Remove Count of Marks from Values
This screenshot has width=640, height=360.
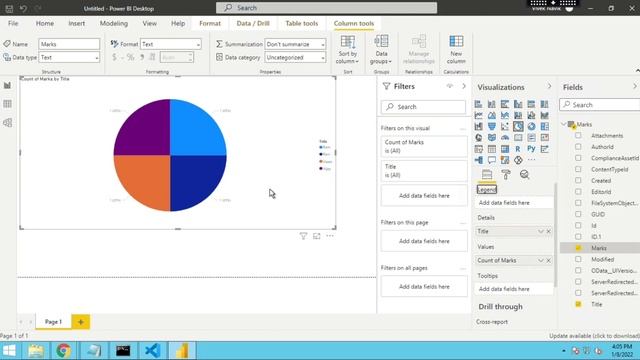(x=549, y=260)
